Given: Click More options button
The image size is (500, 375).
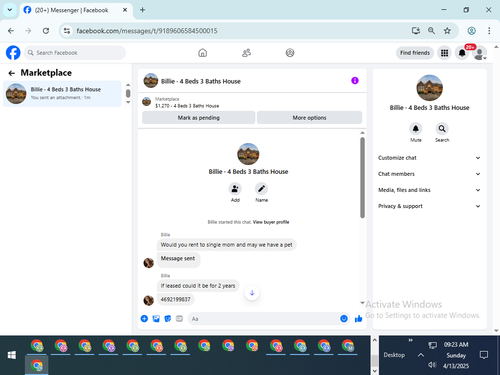Looking at the screenshot, I should click(x=309, y=118).
